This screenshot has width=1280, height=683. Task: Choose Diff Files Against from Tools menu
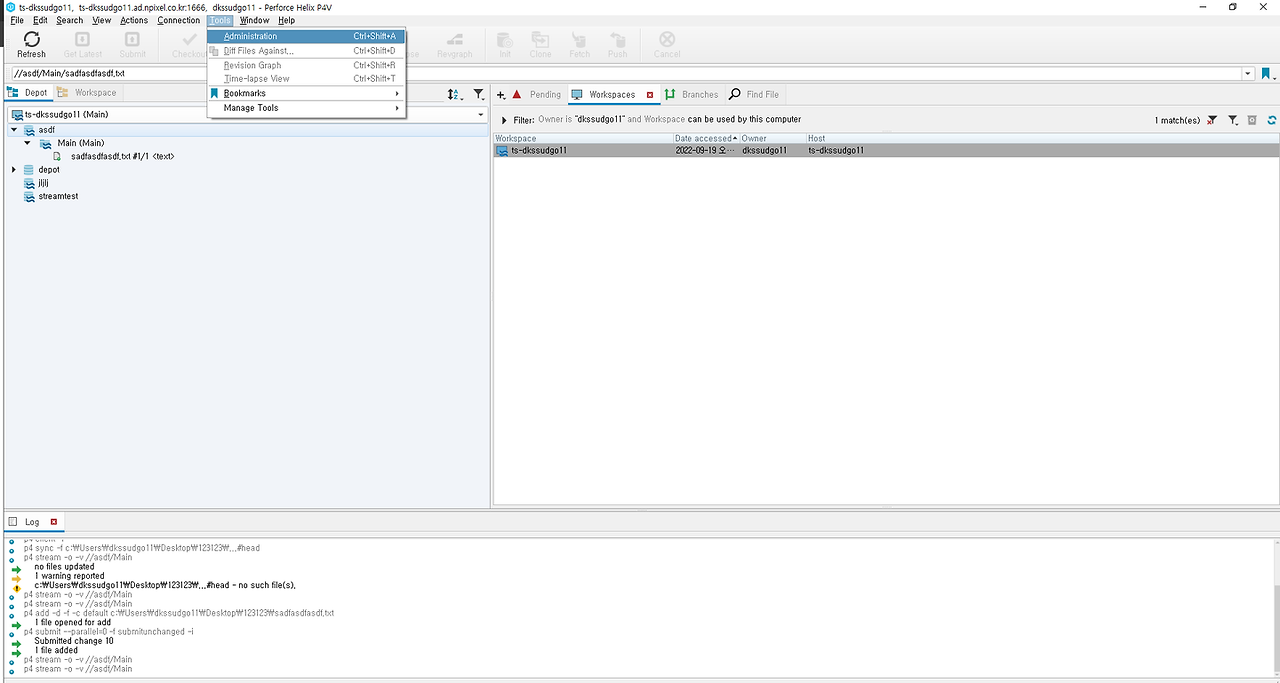[305, 50]
